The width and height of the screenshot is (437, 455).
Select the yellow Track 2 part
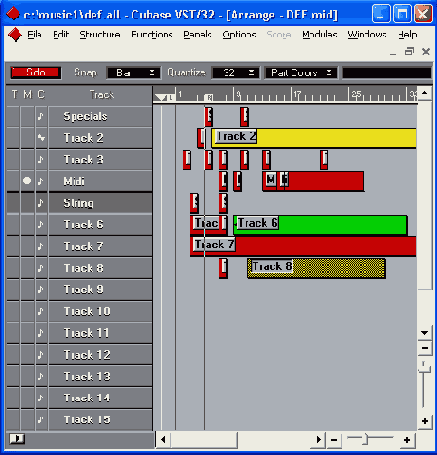(x=314, y=138)
